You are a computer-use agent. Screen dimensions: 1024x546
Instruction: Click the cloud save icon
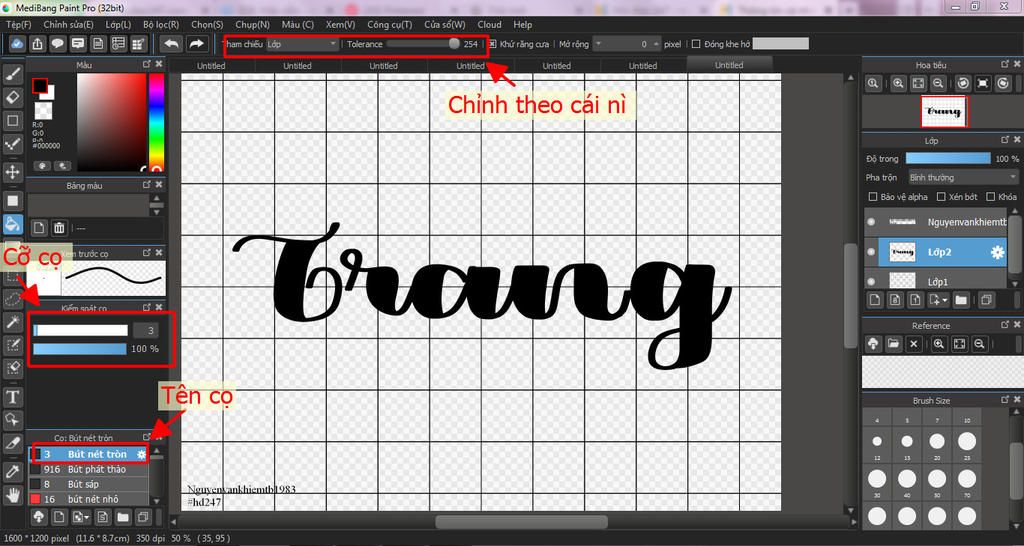point(18,44)
